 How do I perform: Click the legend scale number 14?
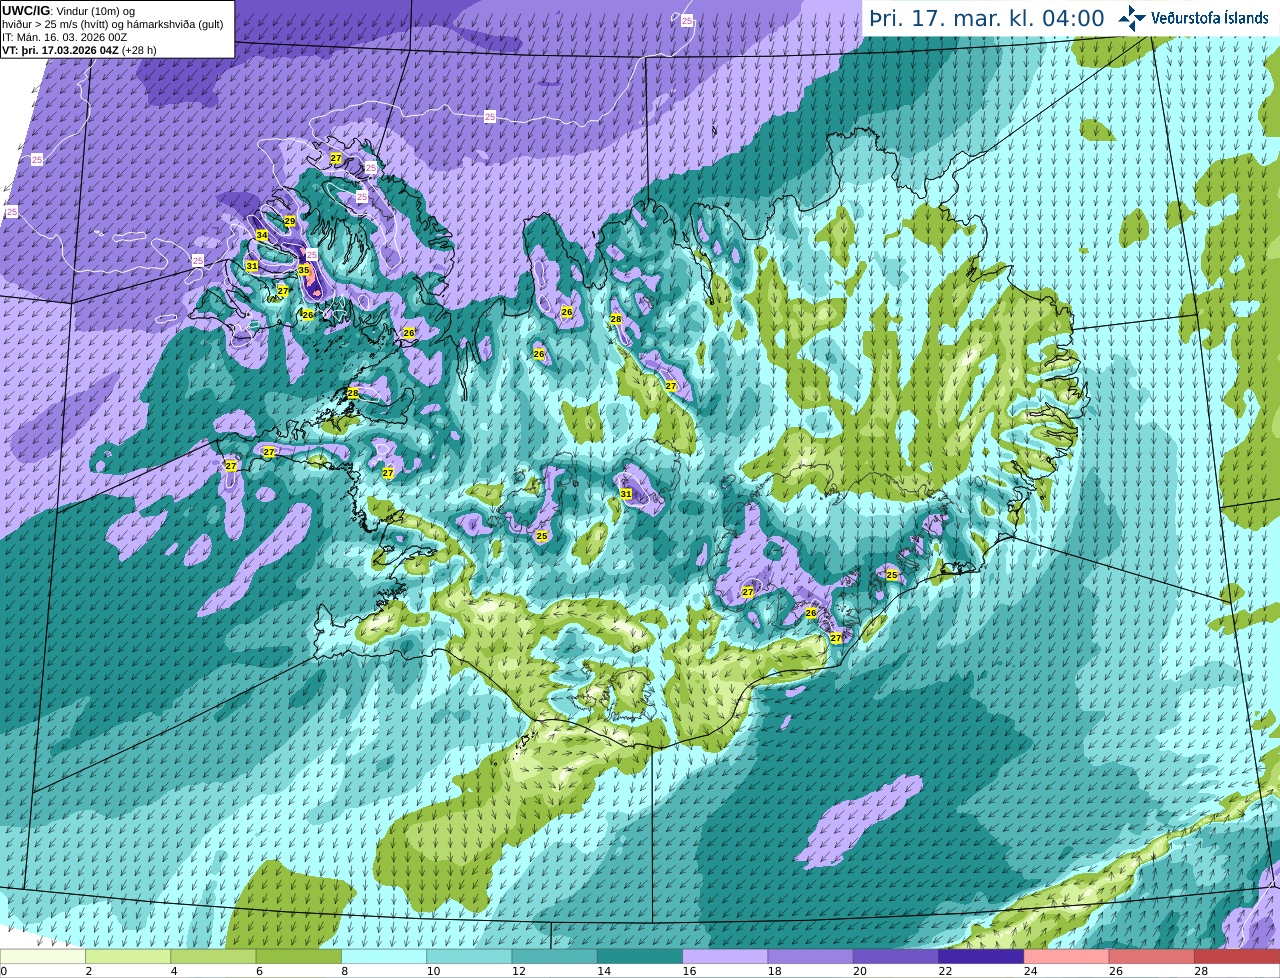coord(604,971)
